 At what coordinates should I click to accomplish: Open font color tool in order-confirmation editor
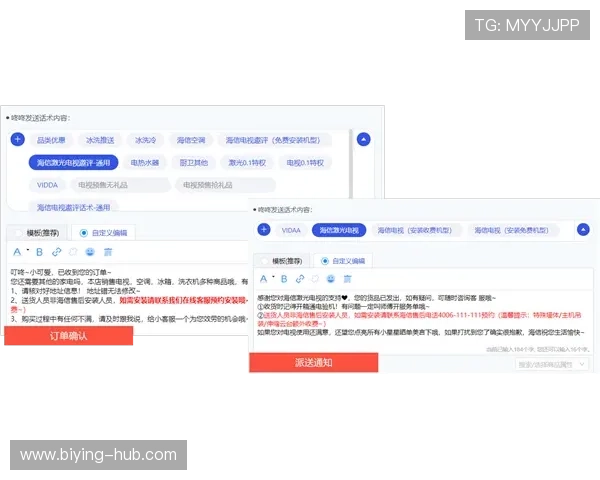coord(17,252)
